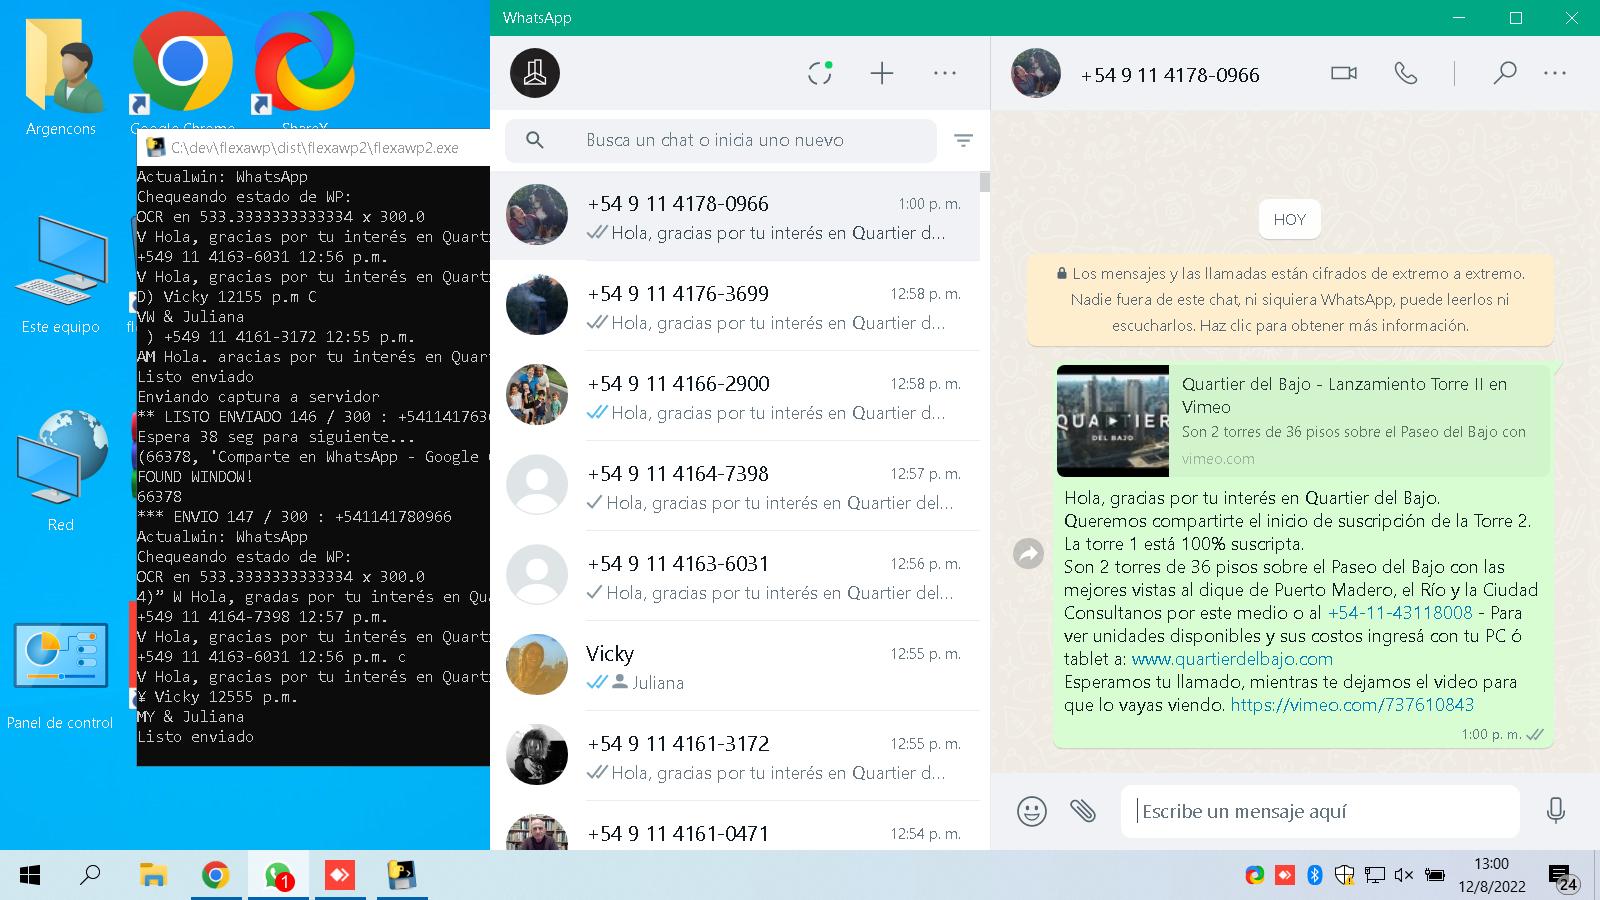Viewport: 1600px width, 900px height.
Task: Click console line 'Listo enviado' at bottom
Action: [195, 737]
